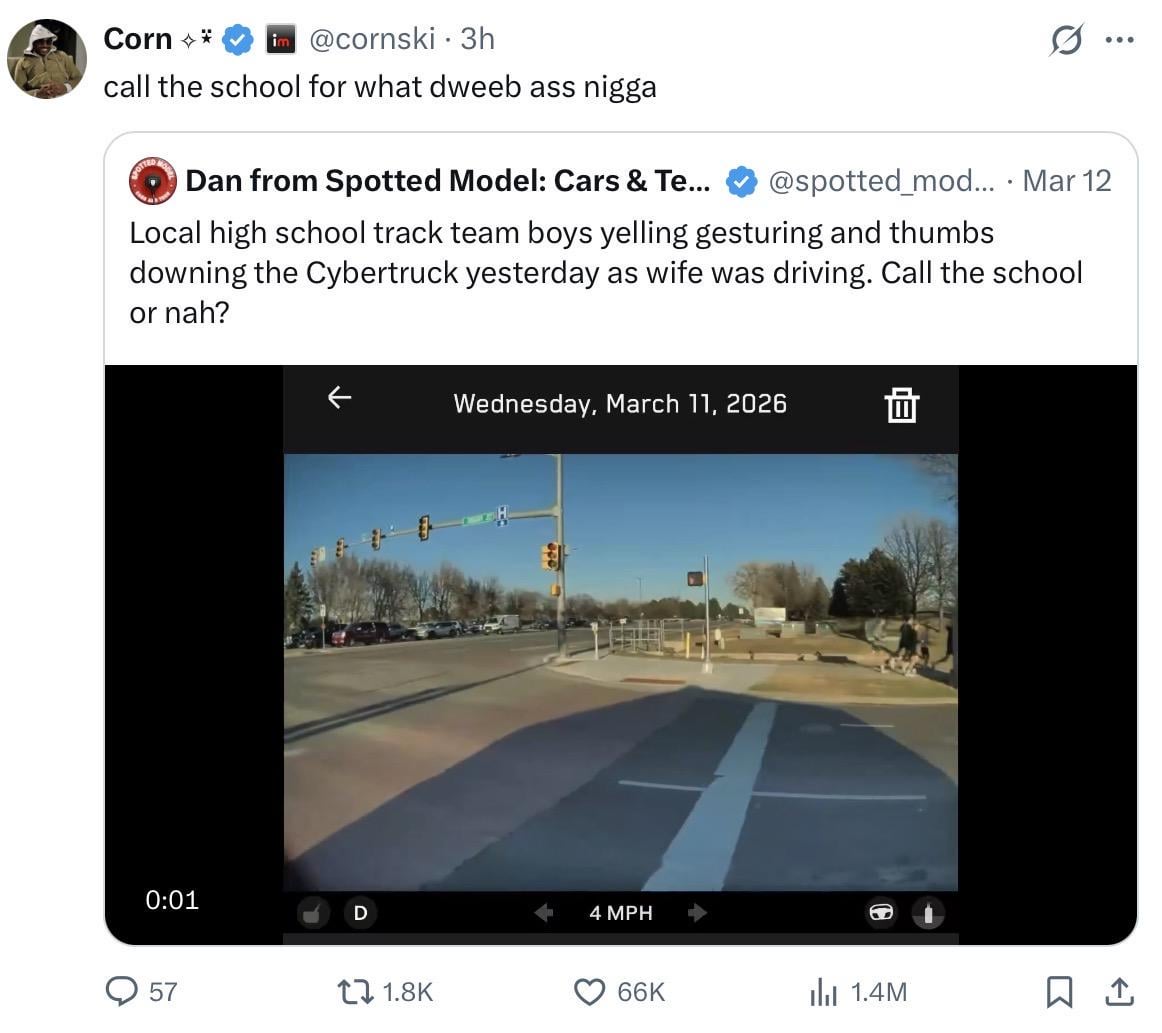Open Corn's profile avatar
The height and width of the screenshot is (1033, 1162).
tap(46, 59)
